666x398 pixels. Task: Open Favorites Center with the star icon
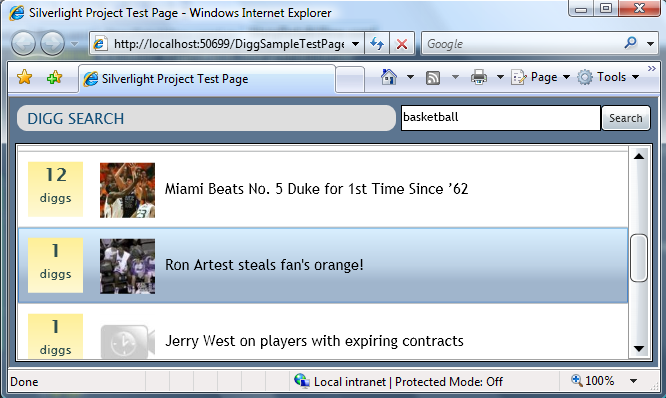coord(25,77)
